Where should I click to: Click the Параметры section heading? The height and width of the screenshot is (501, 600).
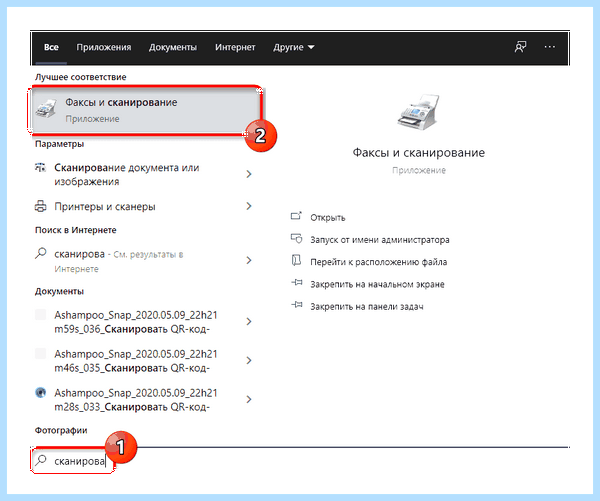coord(59,144)
